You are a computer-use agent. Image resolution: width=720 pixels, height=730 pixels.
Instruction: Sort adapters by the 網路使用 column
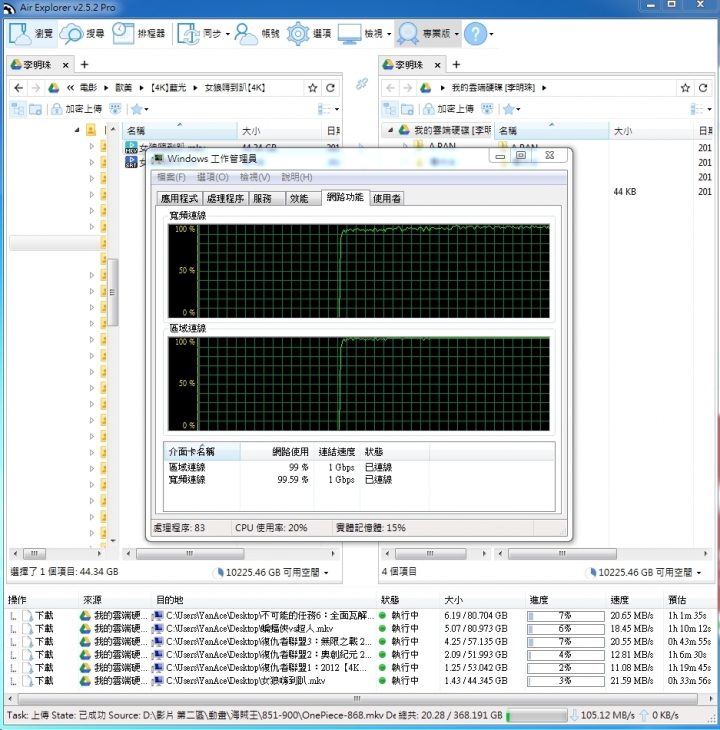277,452
